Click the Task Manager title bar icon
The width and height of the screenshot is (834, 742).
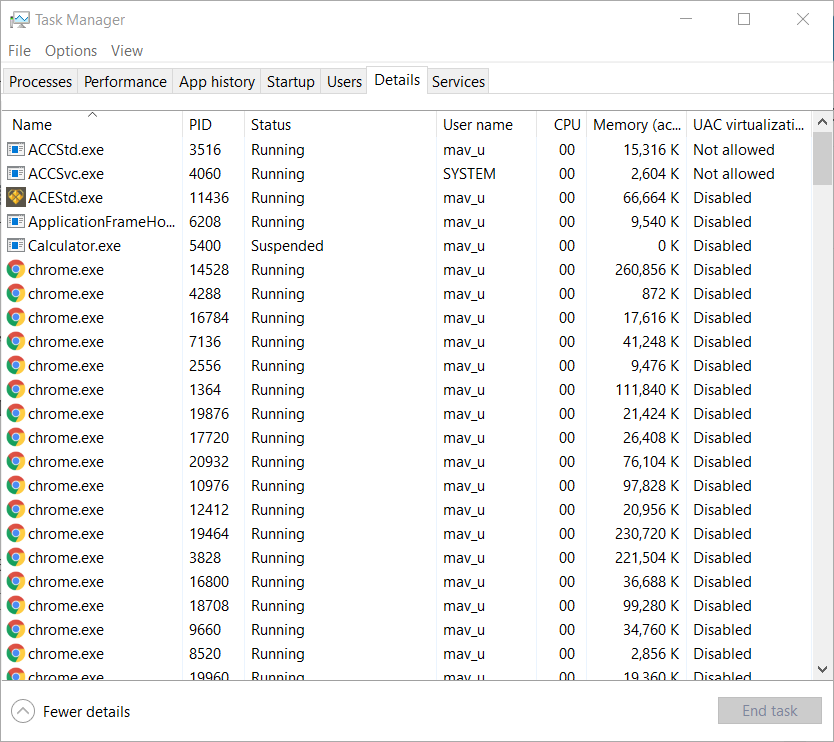point(20,20)
